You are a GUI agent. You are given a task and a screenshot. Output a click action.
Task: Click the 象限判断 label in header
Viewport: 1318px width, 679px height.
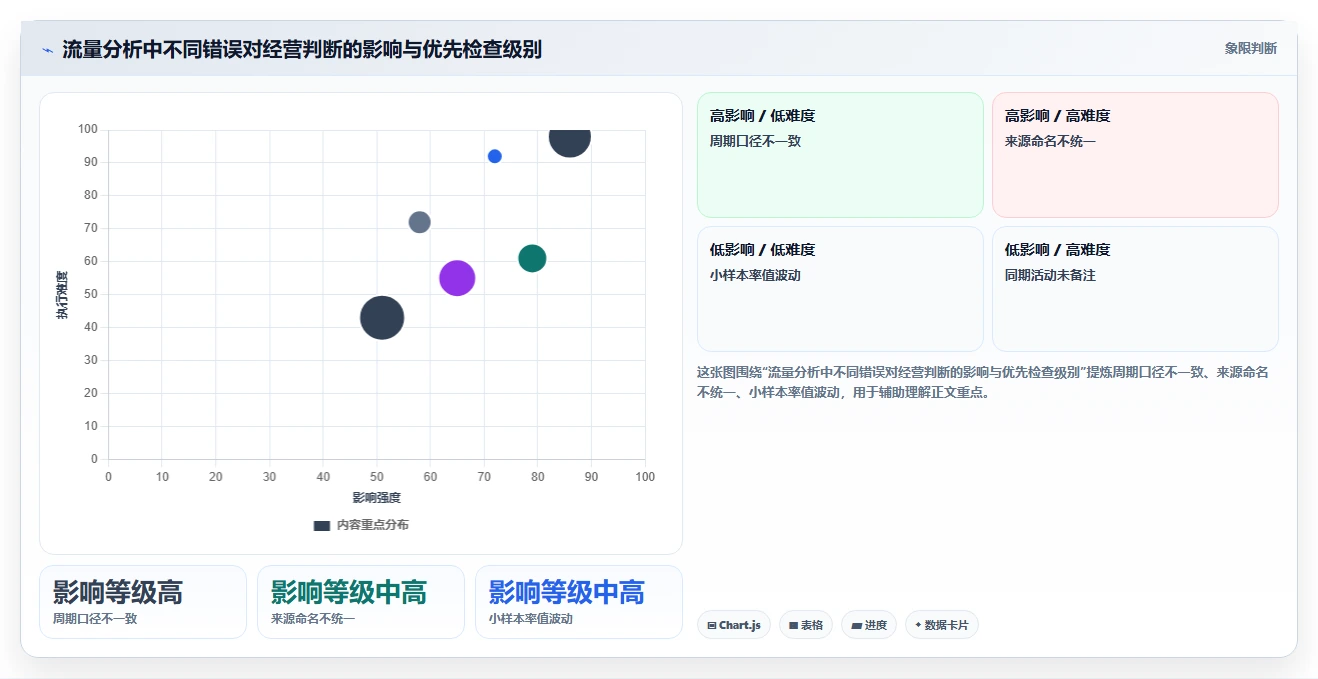[x=1250, y=48]
